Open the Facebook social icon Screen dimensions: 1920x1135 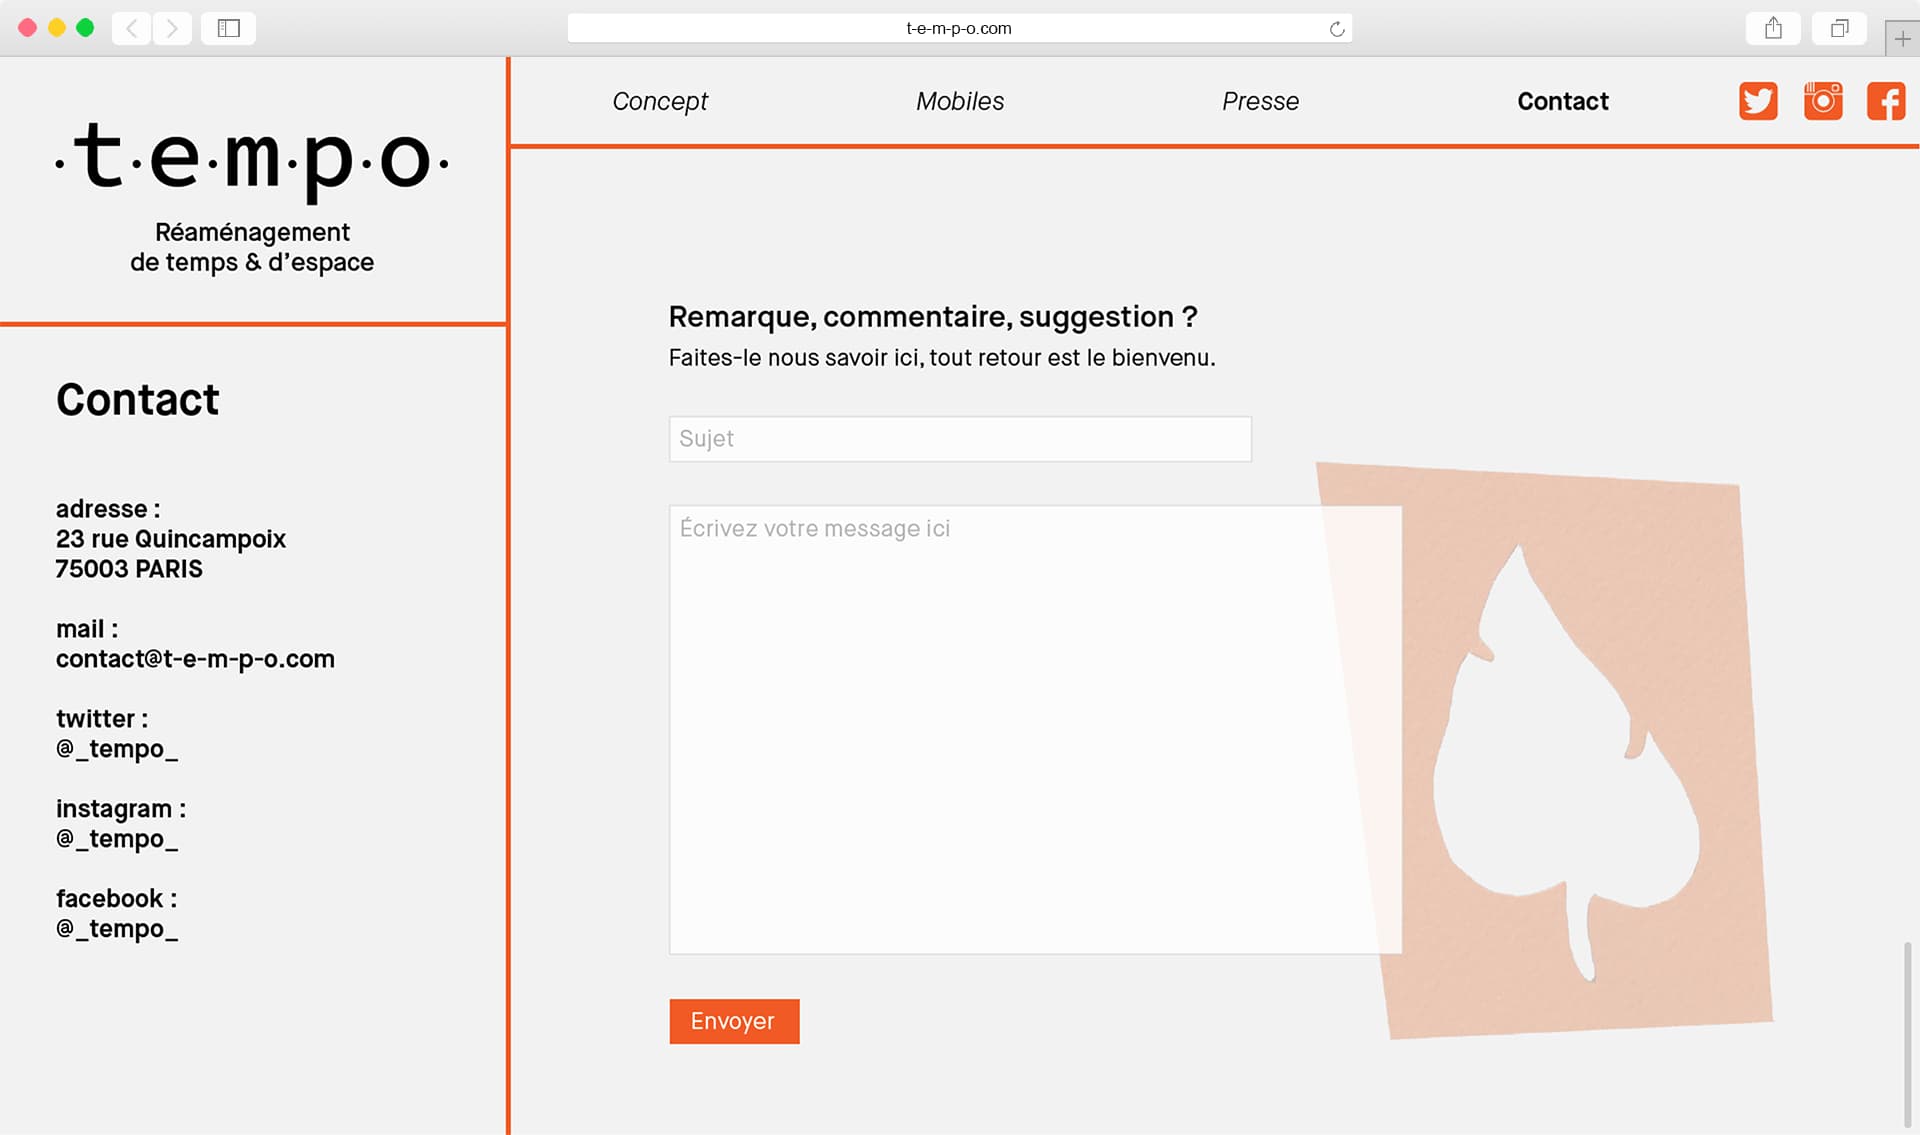click(x=1886, y=101)
